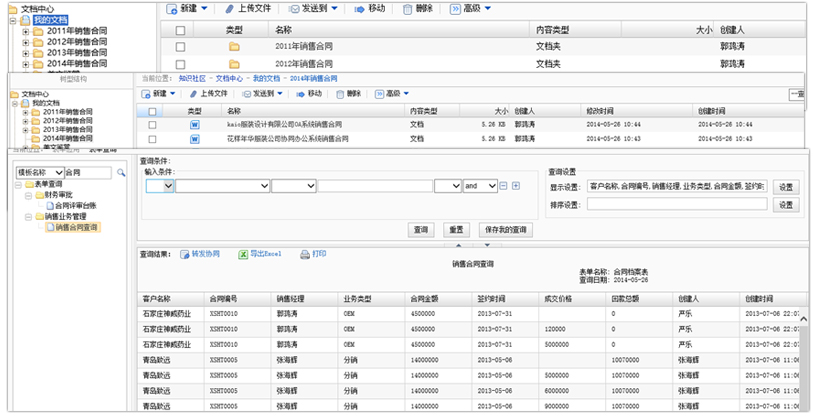Expand 2012年销售合同 node in topmost tree
This screenshot has width=813, height=420.
(25, 42)
